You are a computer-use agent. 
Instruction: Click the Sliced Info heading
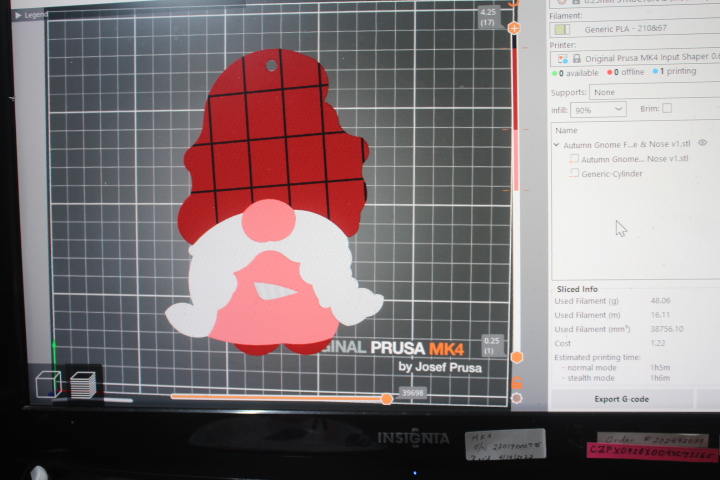click(x=577, y=289)
